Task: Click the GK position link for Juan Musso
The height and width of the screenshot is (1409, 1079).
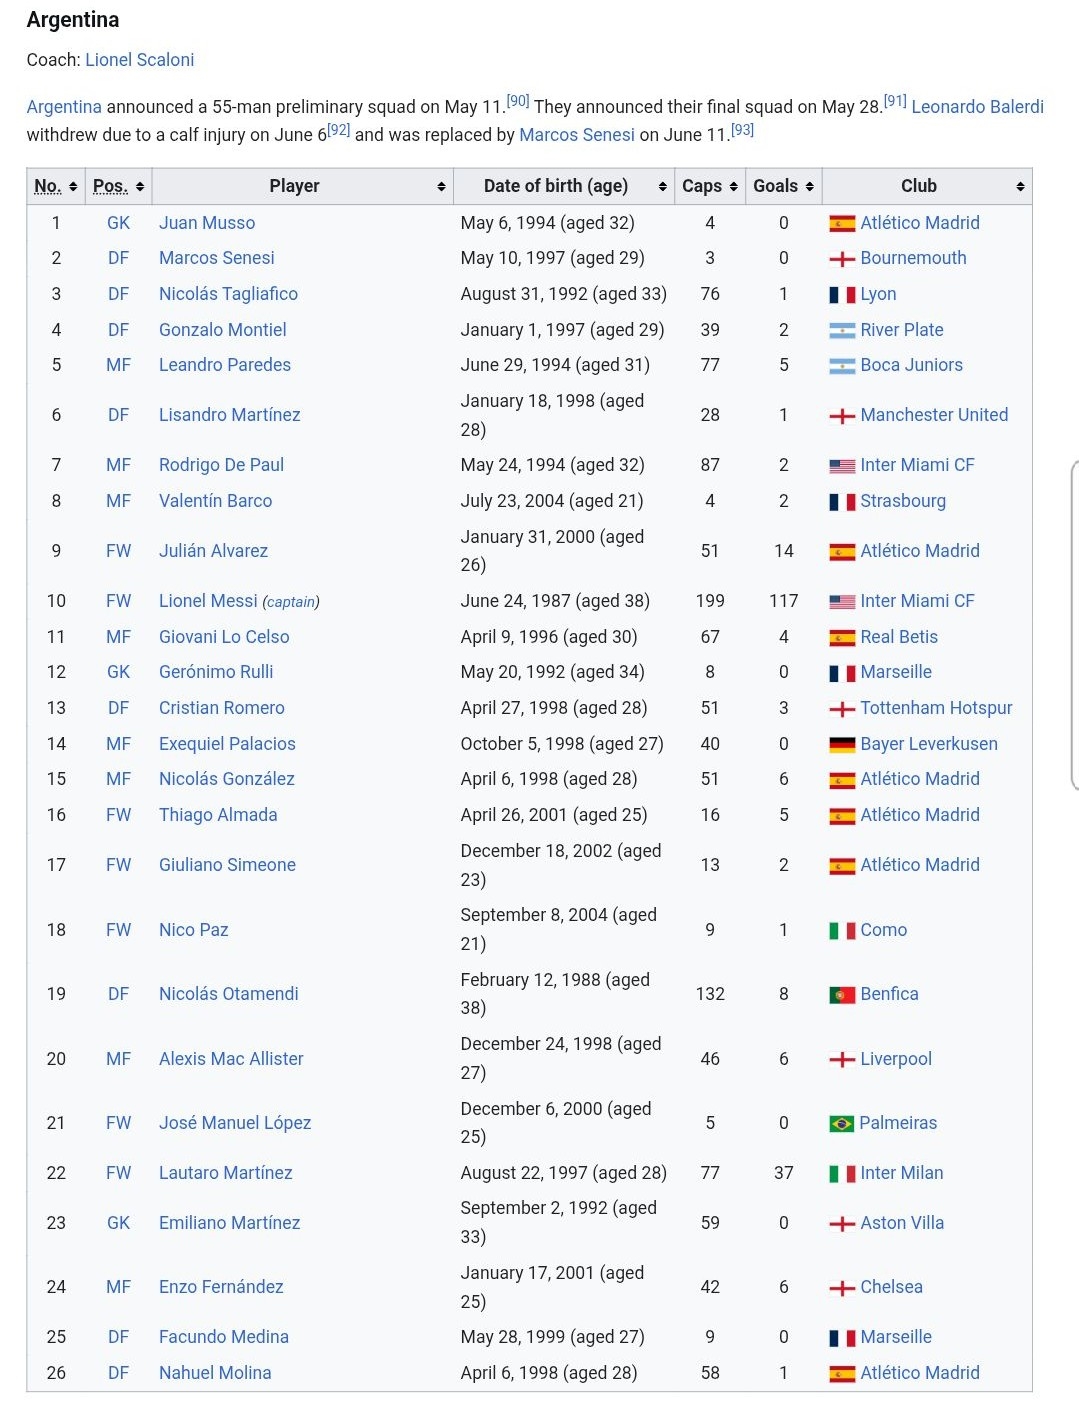Action: [118, 223]
